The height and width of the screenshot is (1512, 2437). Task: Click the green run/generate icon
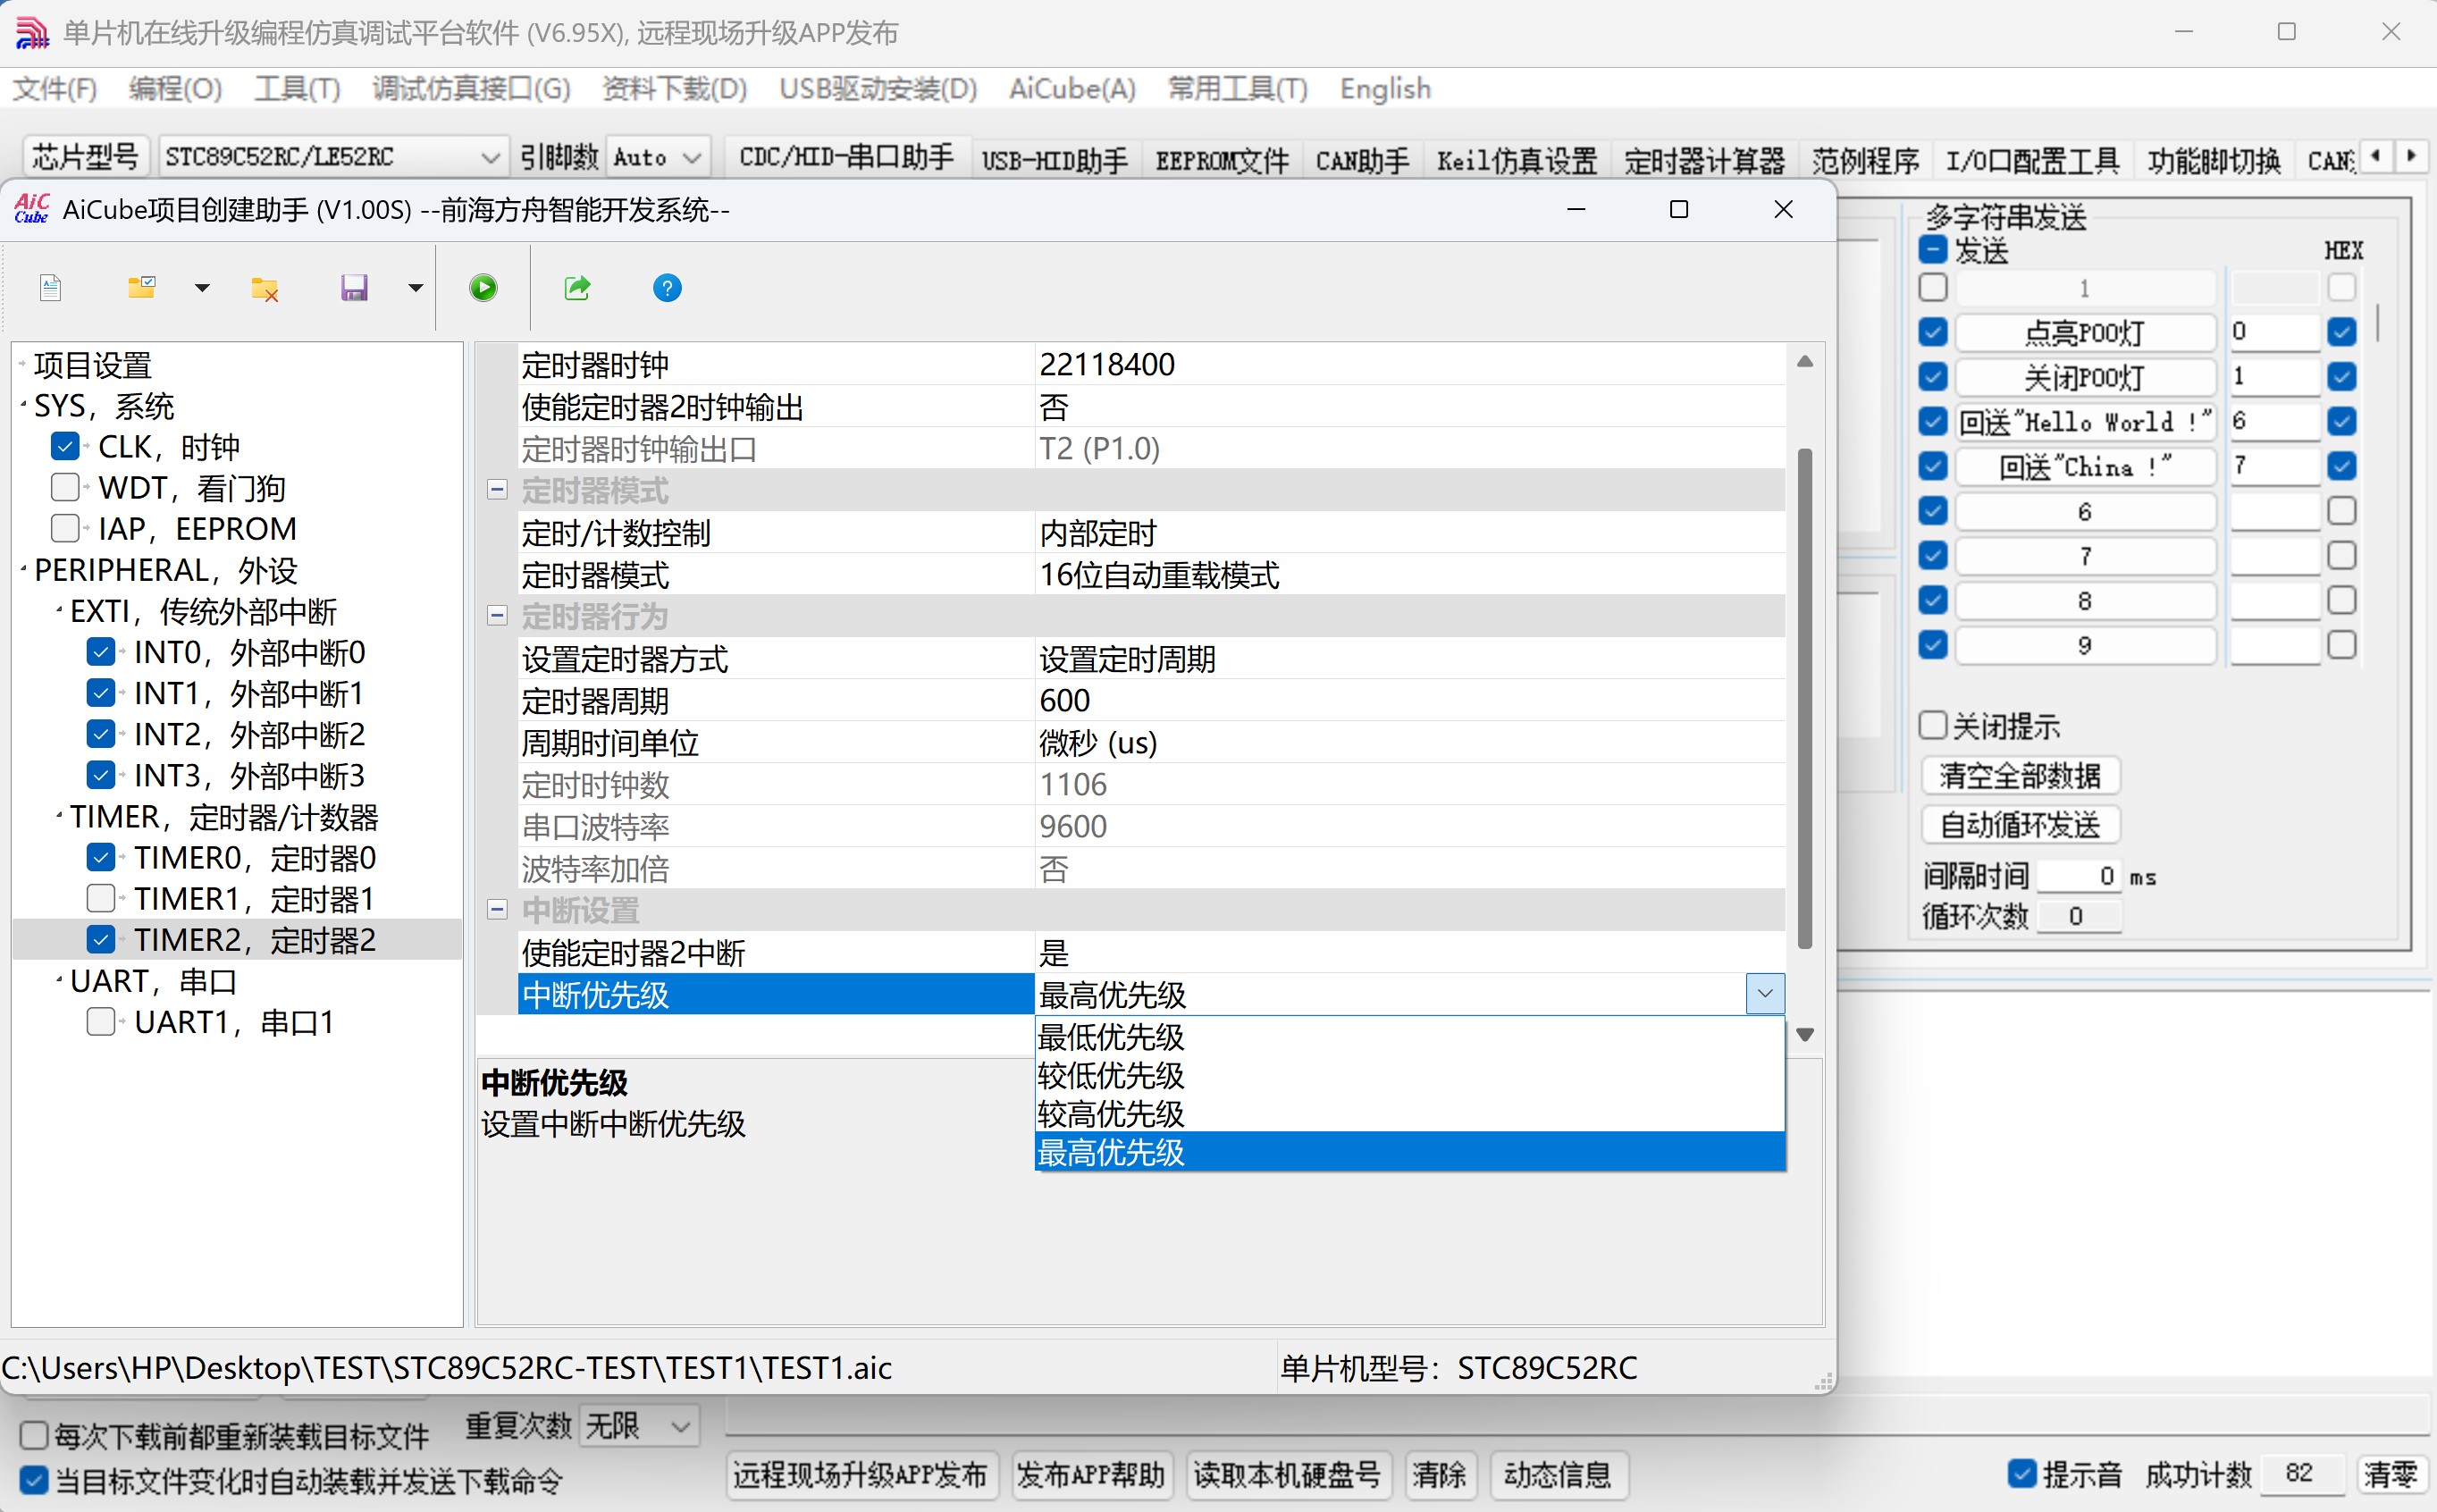(483, 288)
